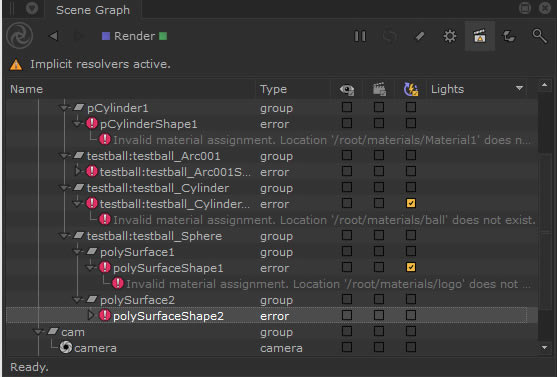Click error icon beside polySurfaceShape2
Screen dimensions: 557x377
click(105, 315)
